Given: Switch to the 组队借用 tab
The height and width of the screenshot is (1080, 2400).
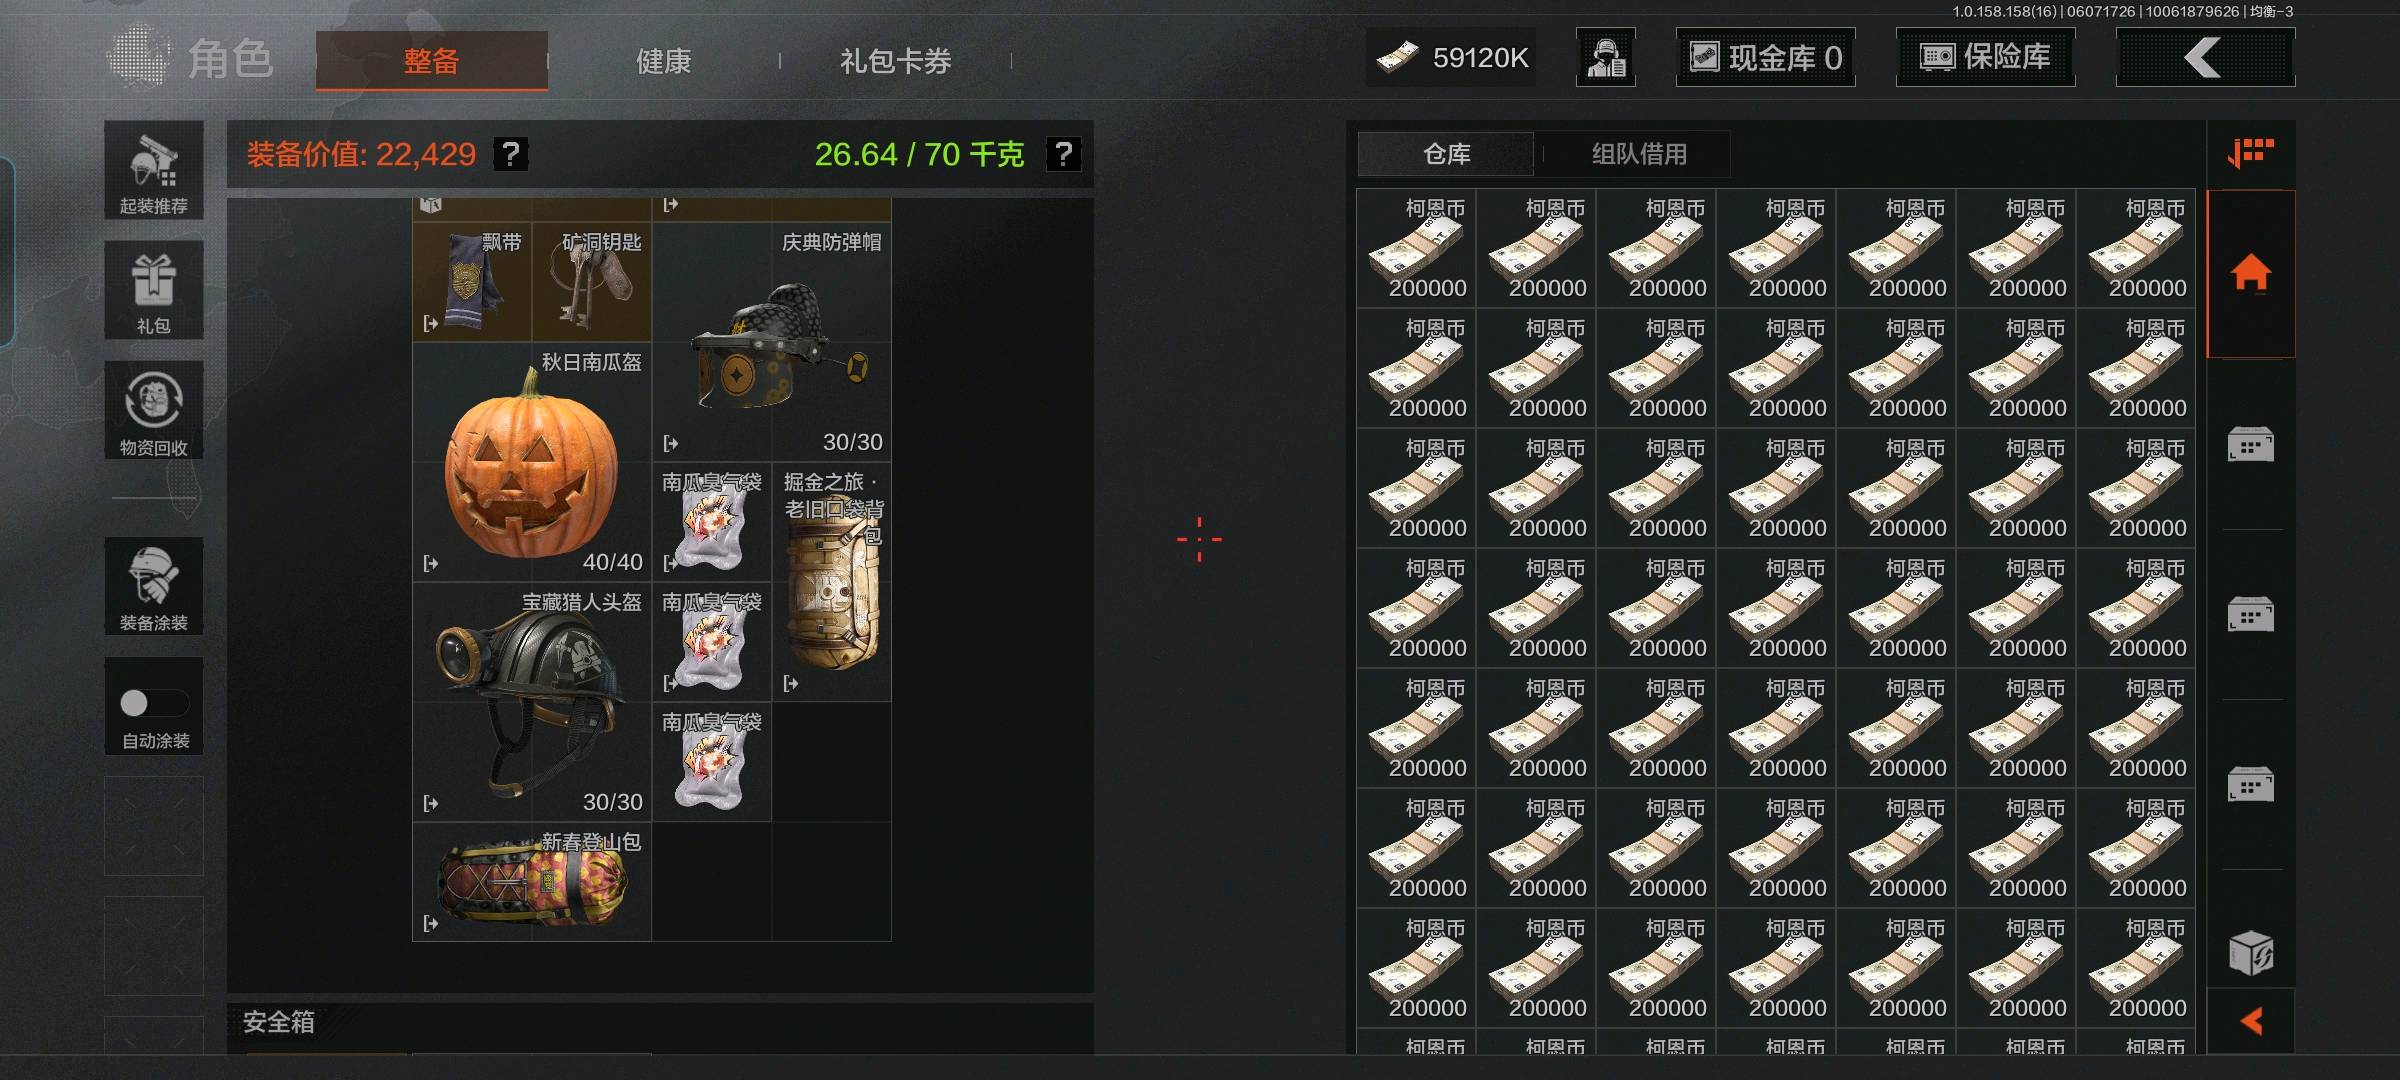Looking at the screenshot, I should [x=1639, y=154].
